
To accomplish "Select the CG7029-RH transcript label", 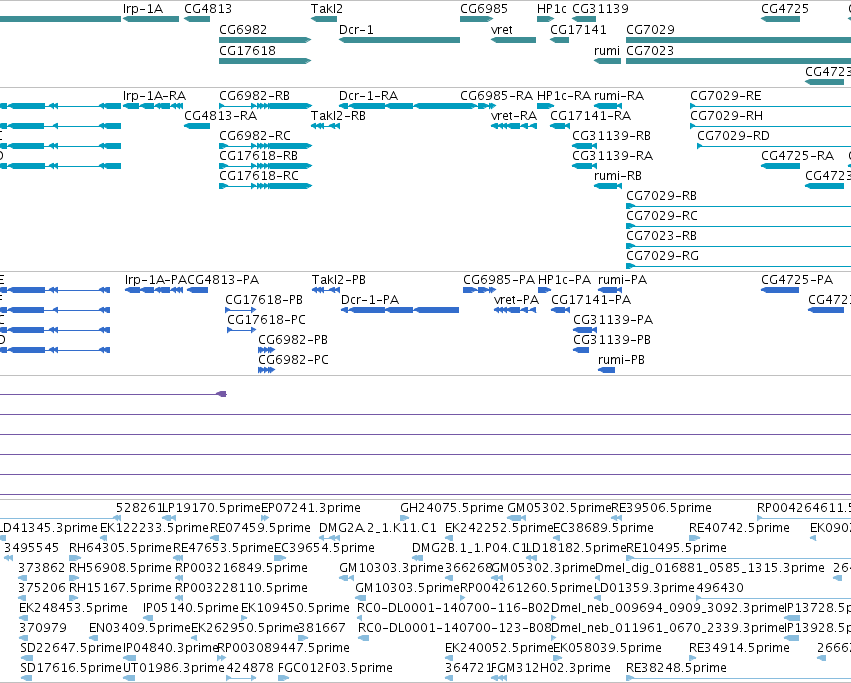I will point(726,116).
